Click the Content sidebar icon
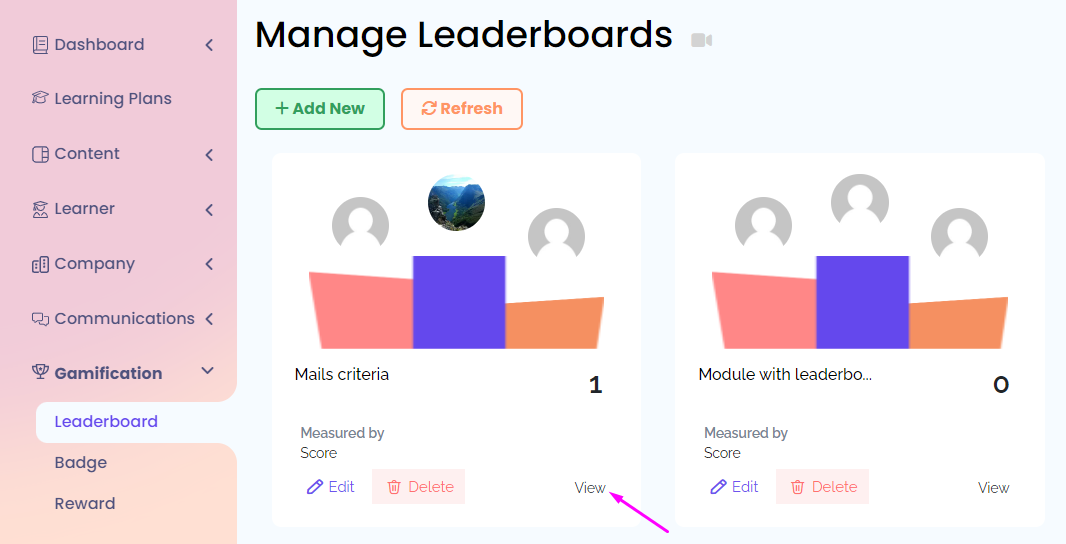 pos(40,154)
